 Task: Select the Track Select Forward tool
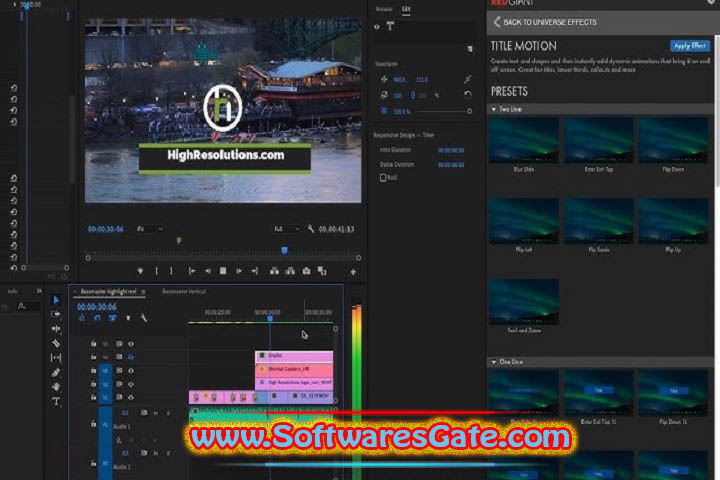pyautogui.click(x=56, y=314)
